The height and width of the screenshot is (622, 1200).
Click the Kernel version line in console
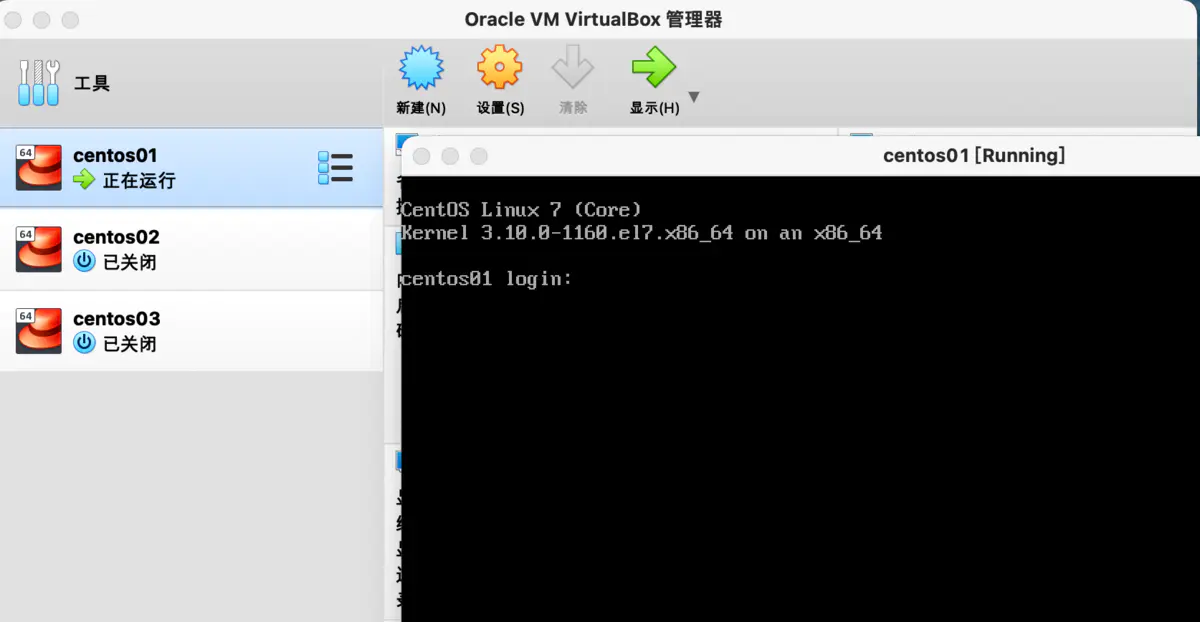click(641, 233)
